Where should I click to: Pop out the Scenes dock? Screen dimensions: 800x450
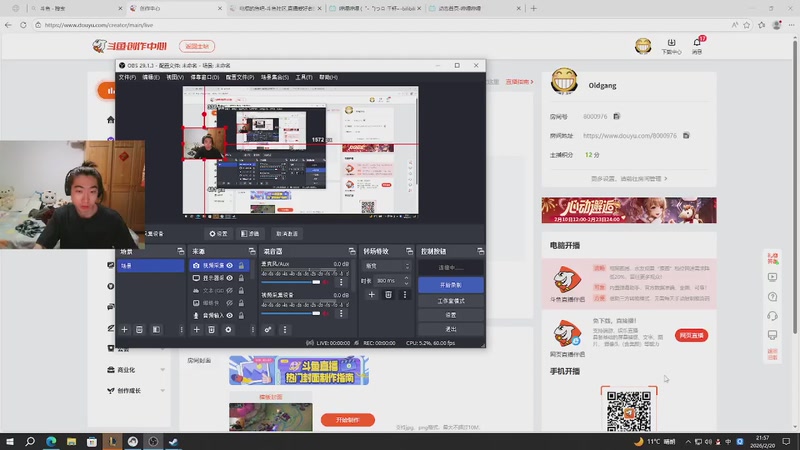[181, 251]
